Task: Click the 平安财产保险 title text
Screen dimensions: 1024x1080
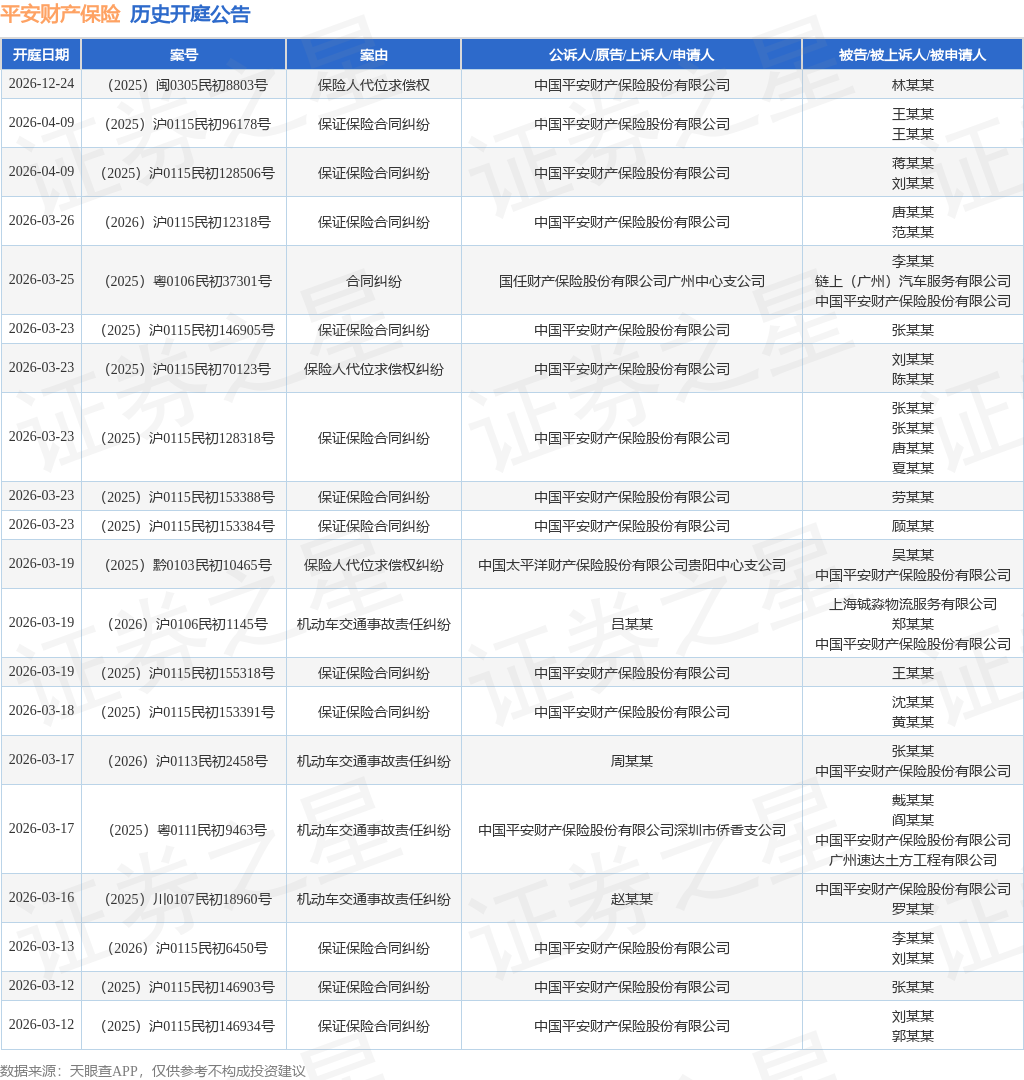Action: (61, 14)
